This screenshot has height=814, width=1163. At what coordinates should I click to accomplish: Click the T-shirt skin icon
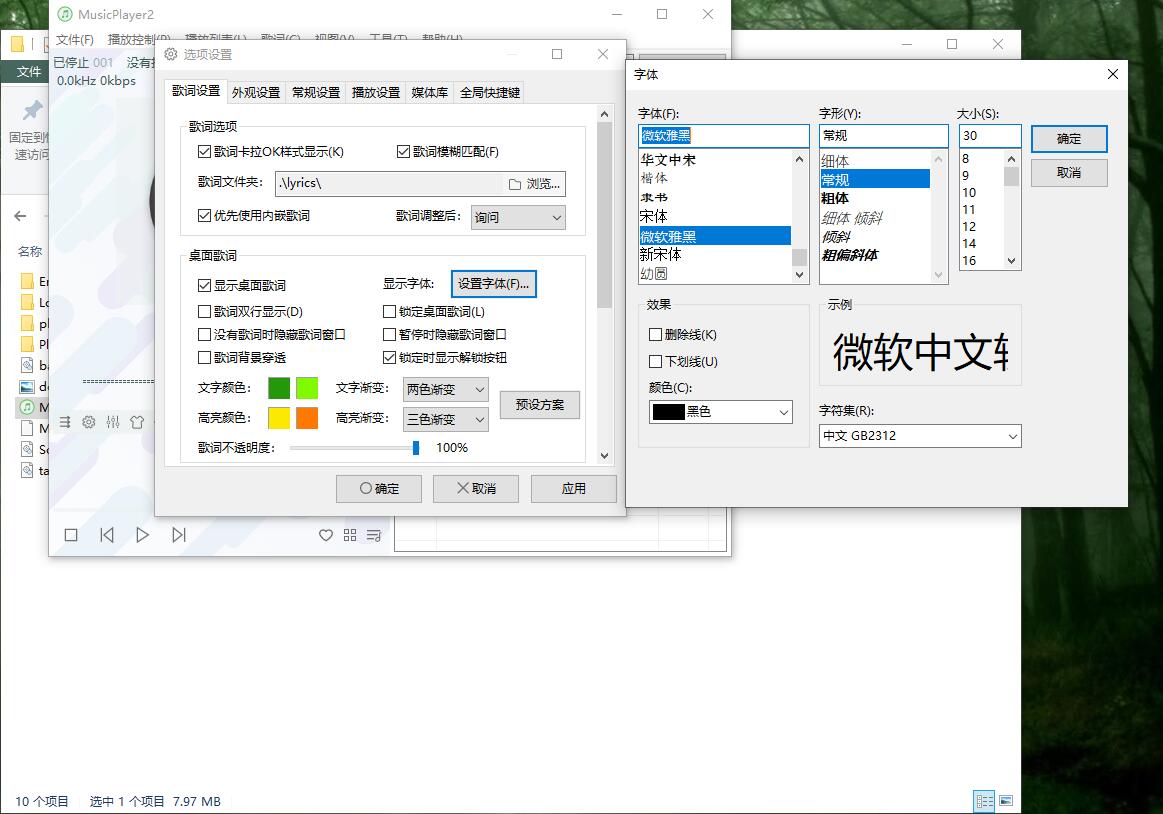coord(137,422)
